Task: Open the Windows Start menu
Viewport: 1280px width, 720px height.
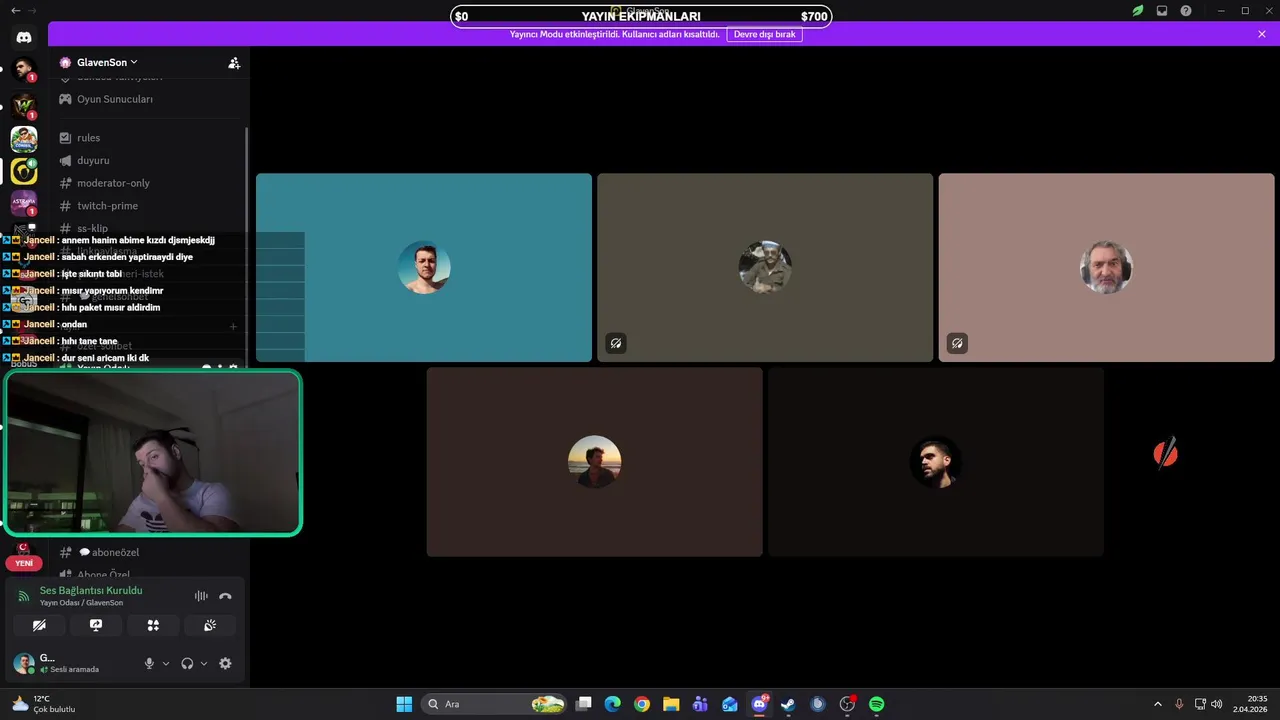Action: click(404, 704)
